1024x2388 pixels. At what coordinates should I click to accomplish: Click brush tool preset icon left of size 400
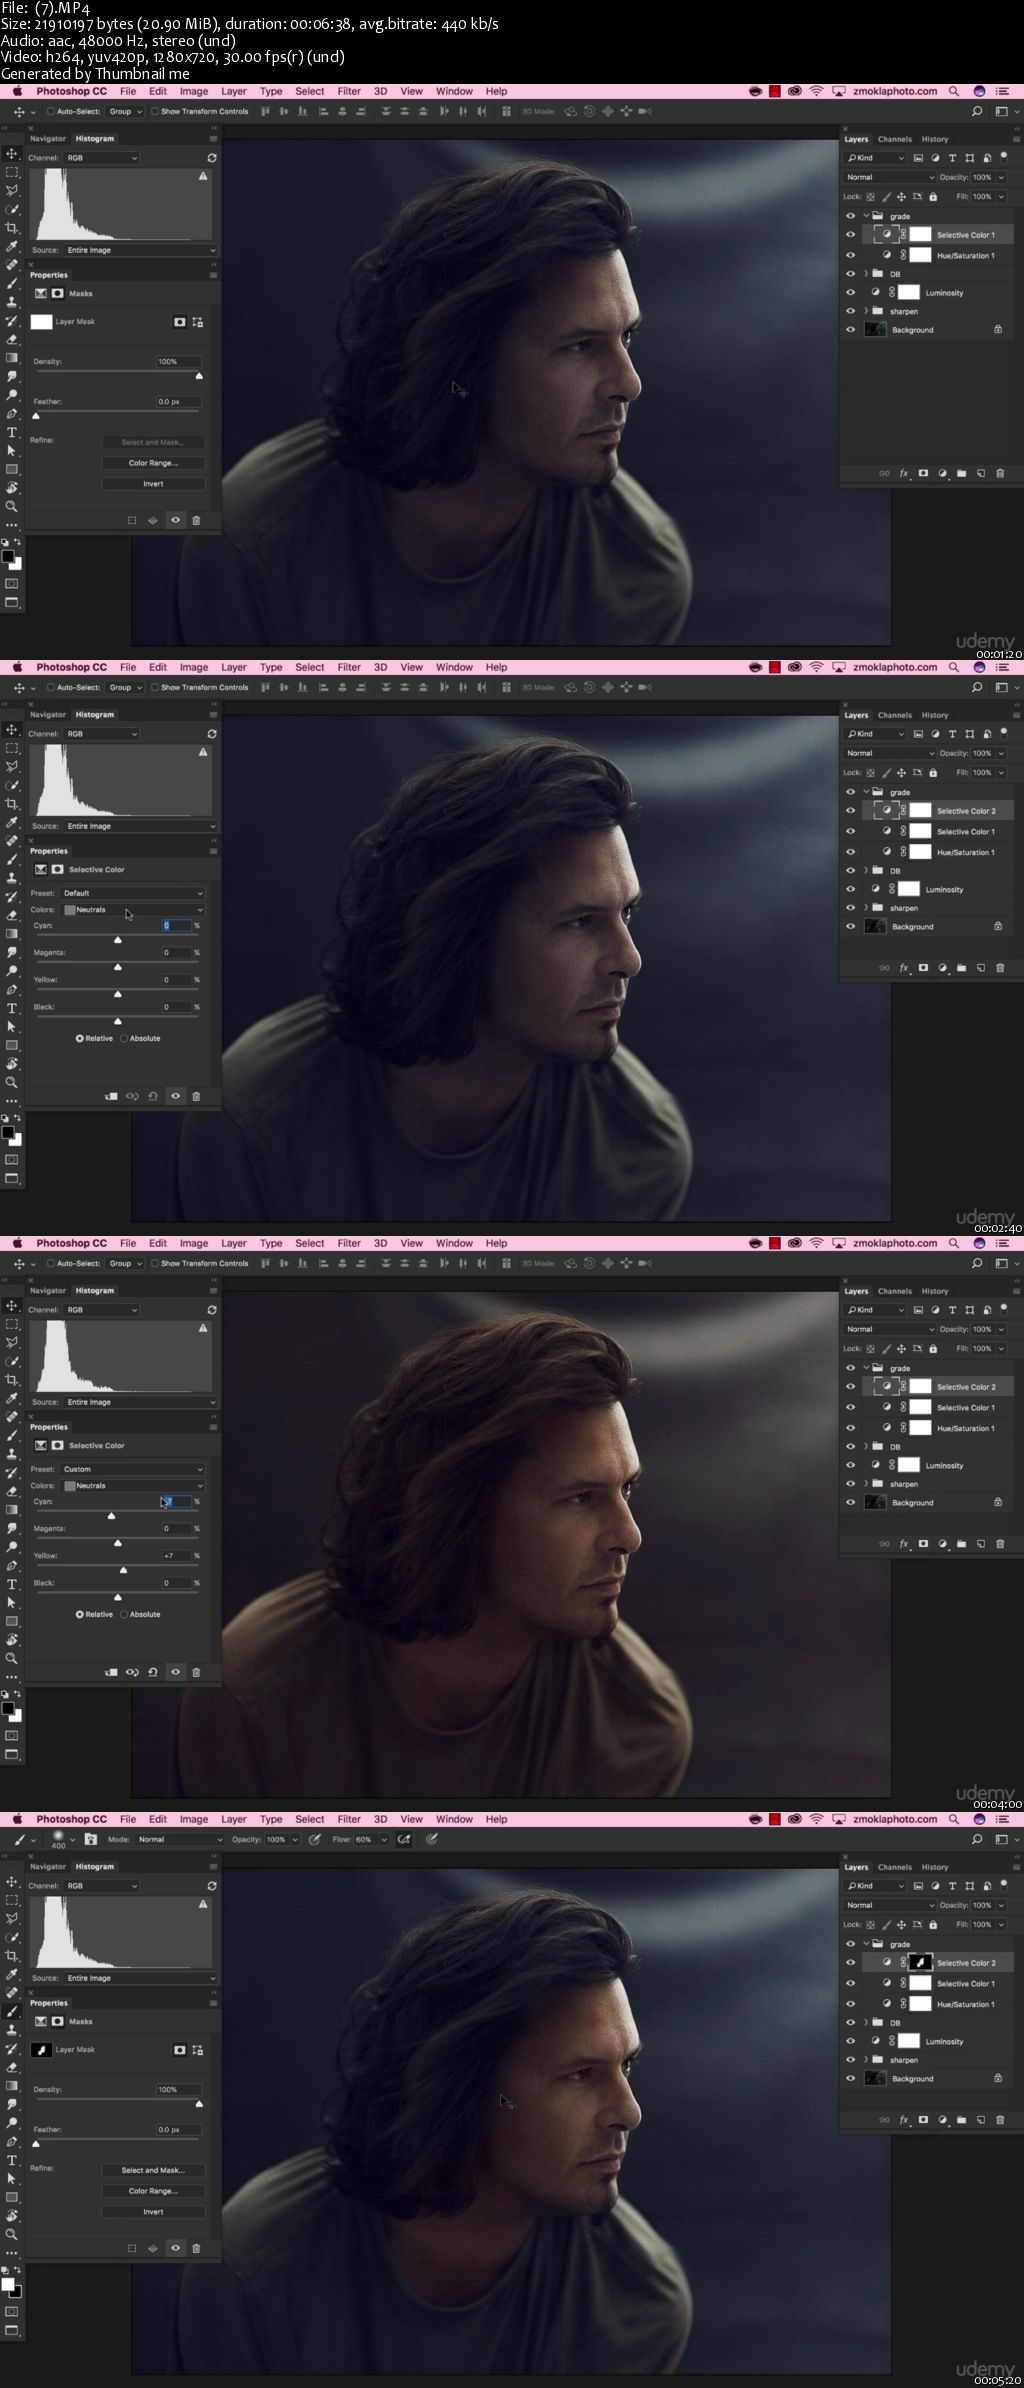[20, 1839]
